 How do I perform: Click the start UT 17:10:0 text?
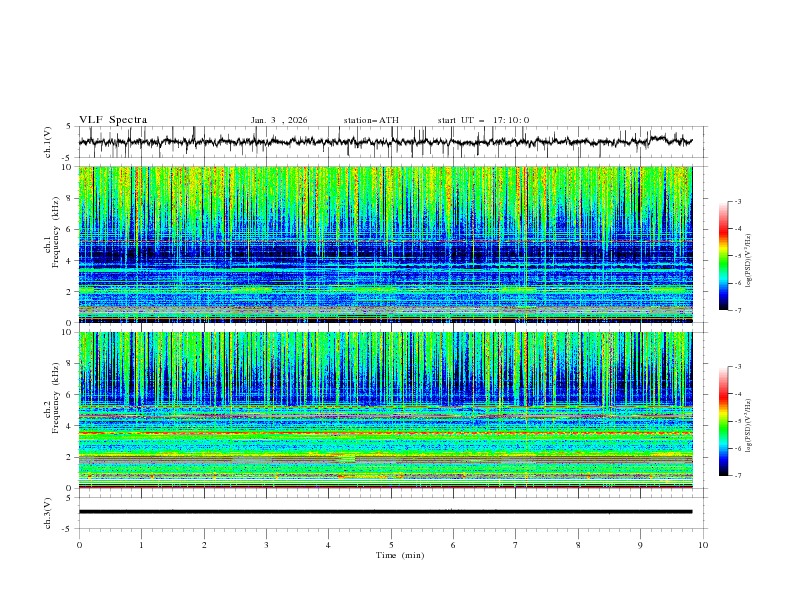tap(483, 120)
